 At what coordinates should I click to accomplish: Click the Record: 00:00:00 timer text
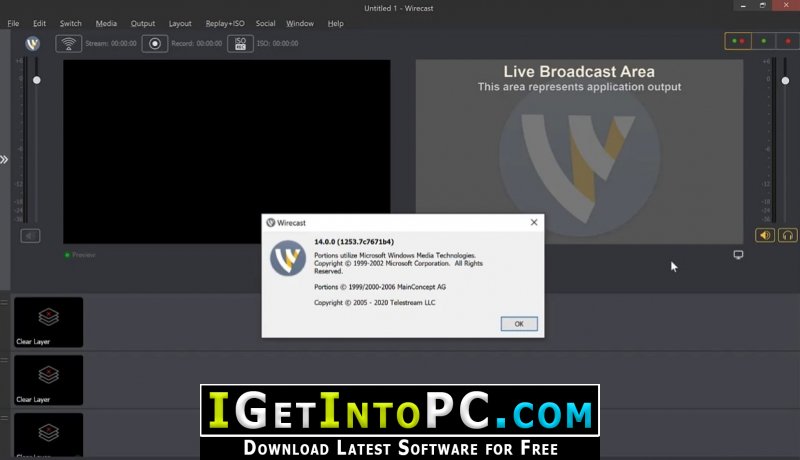(x=196, y=43)
